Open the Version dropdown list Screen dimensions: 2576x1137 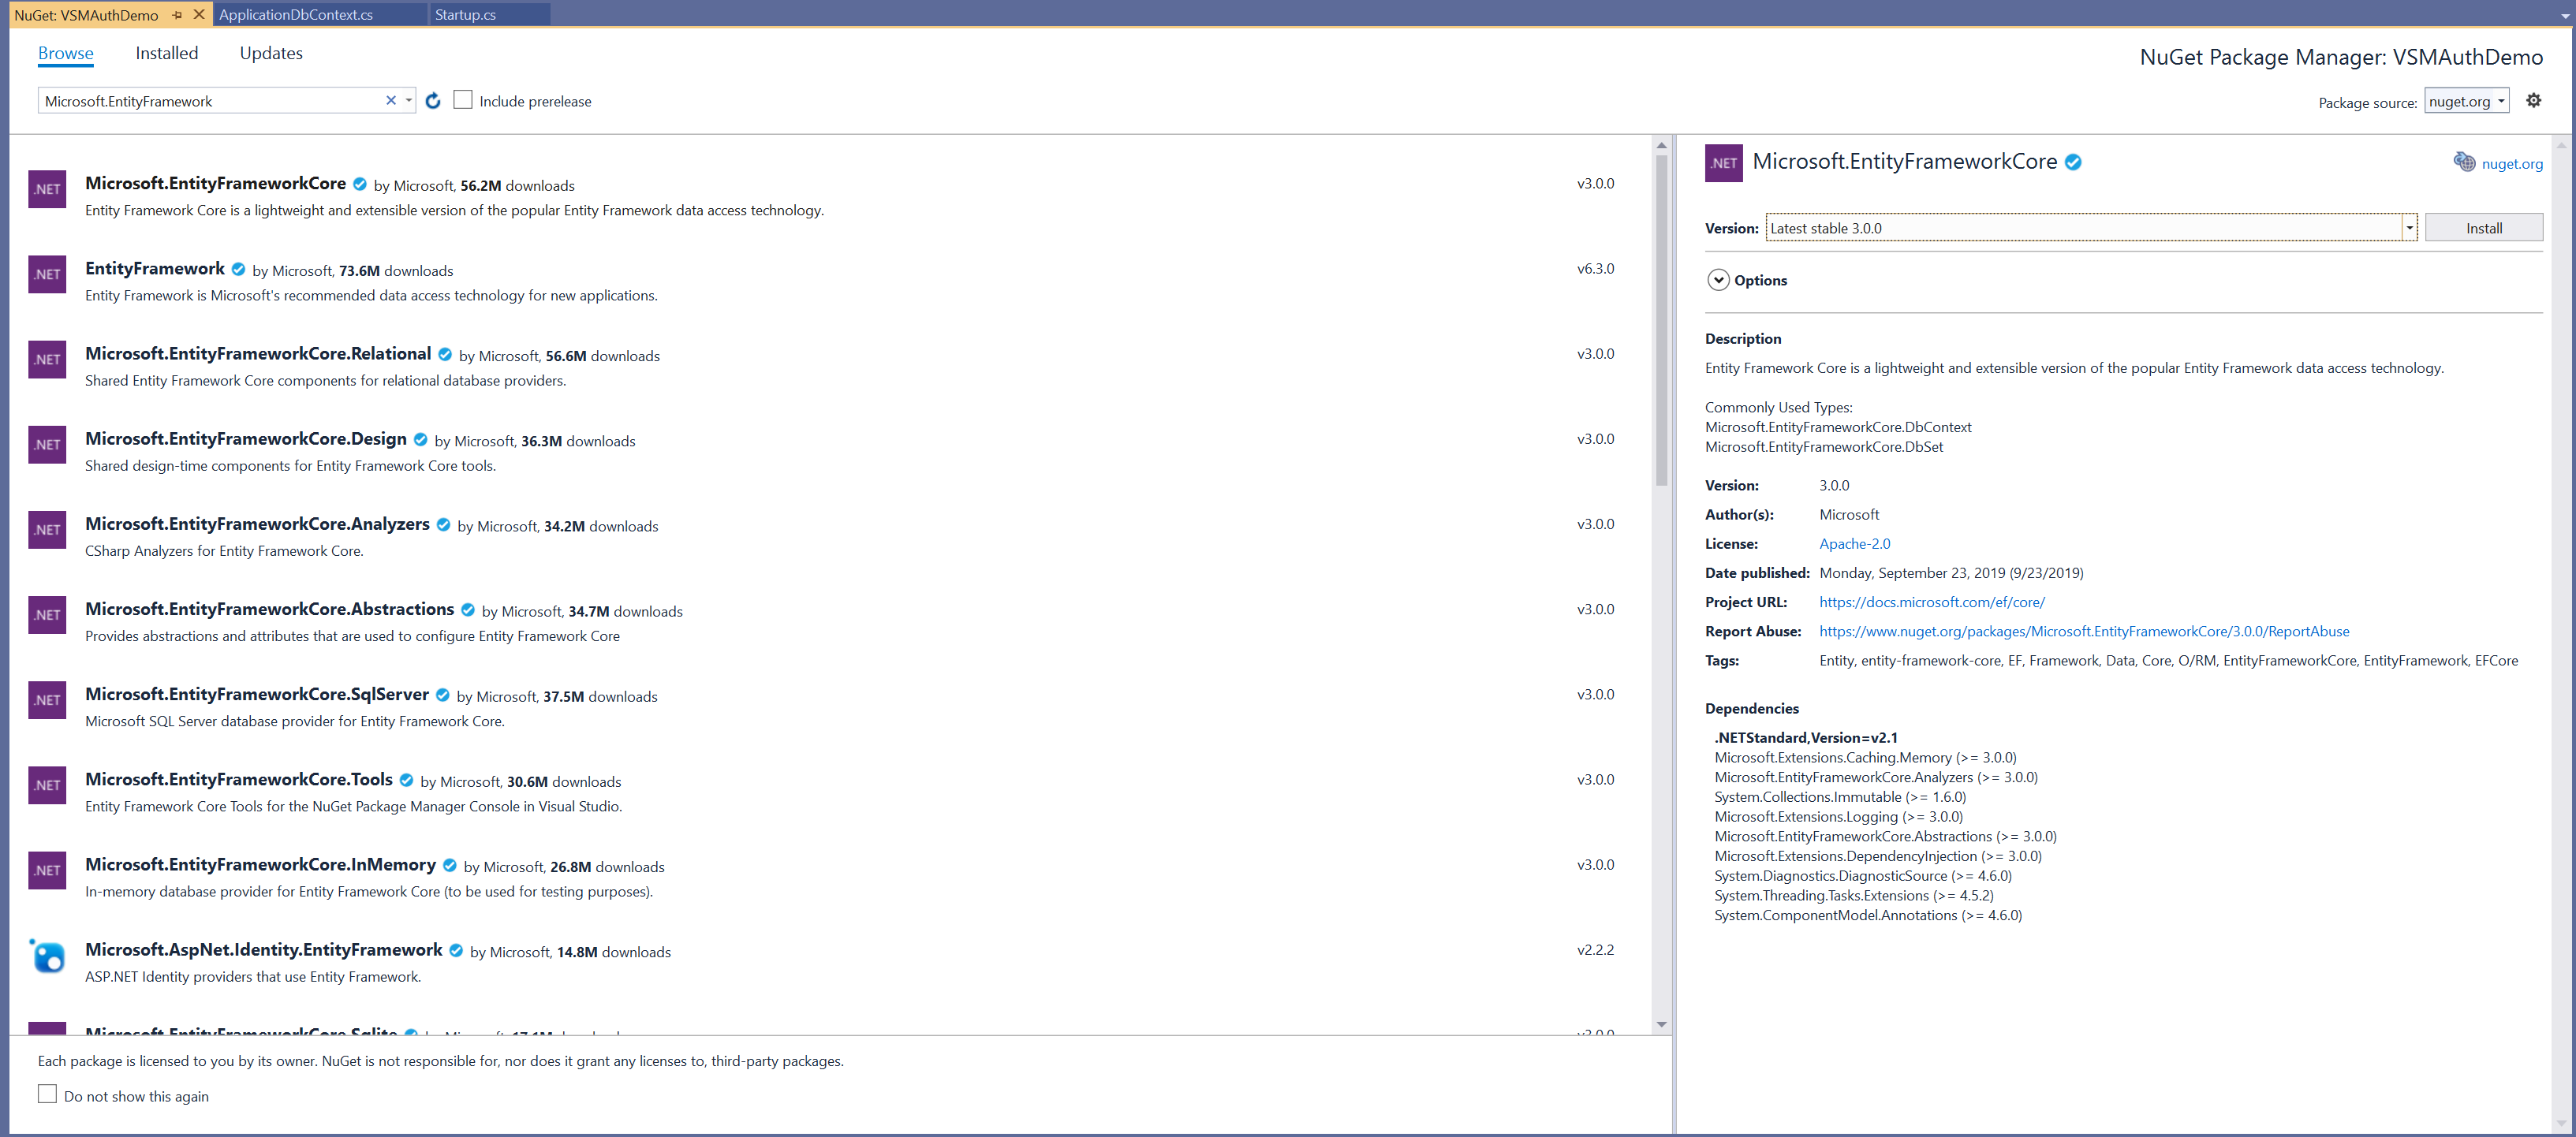click(x=2409, y=228)
